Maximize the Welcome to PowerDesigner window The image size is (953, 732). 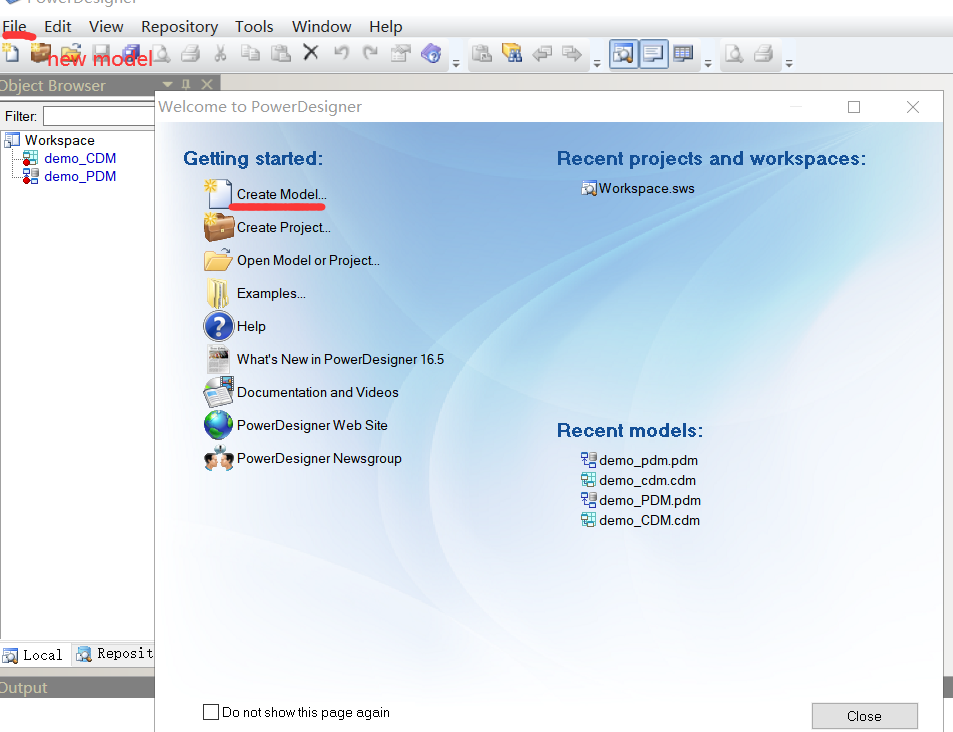coord(854,107)
